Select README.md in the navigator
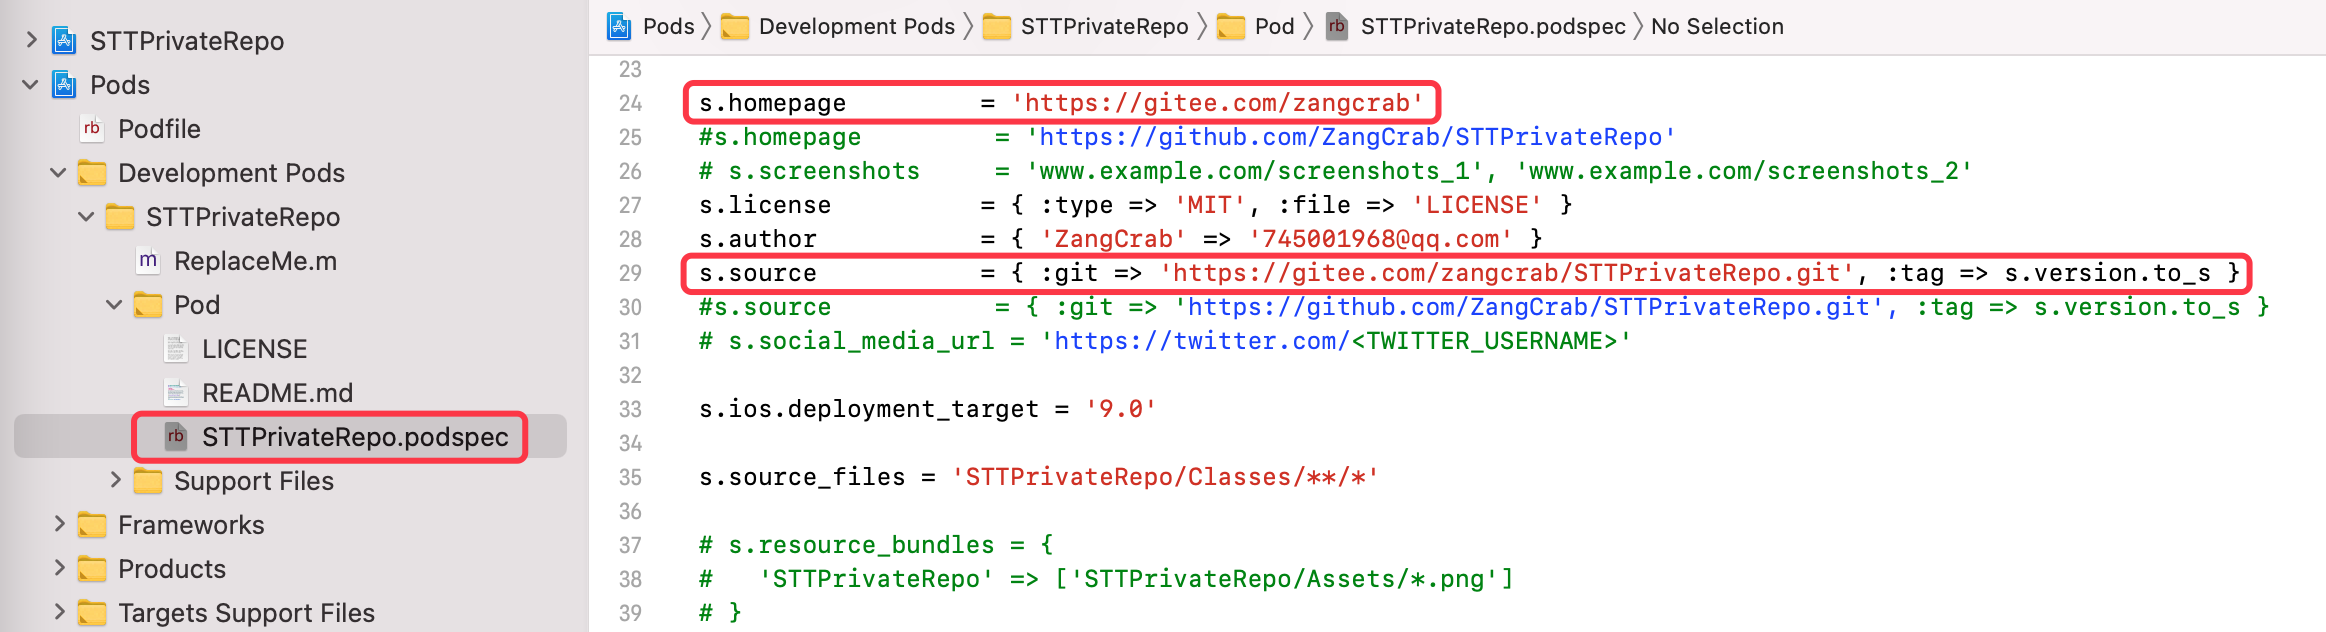The image size is (2326, 632). pyautogui.click(x=277, y=393)
